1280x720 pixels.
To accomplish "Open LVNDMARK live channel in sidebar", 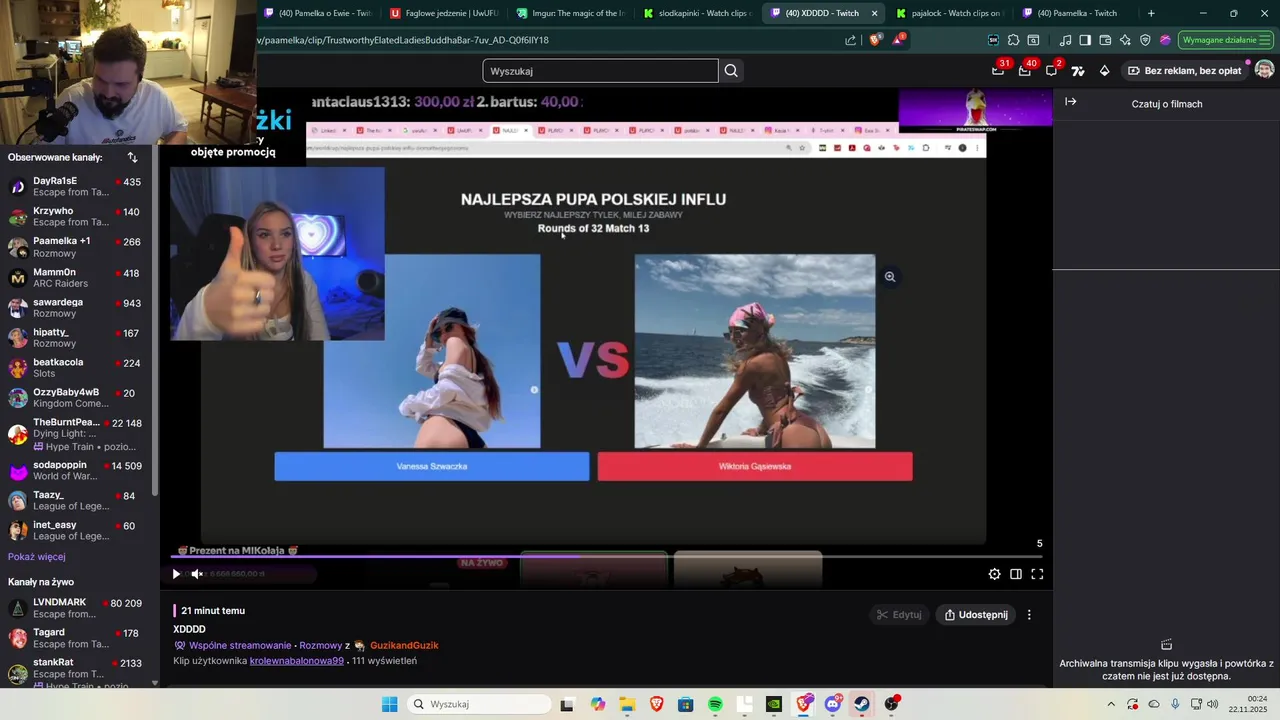I will point(78,608).
